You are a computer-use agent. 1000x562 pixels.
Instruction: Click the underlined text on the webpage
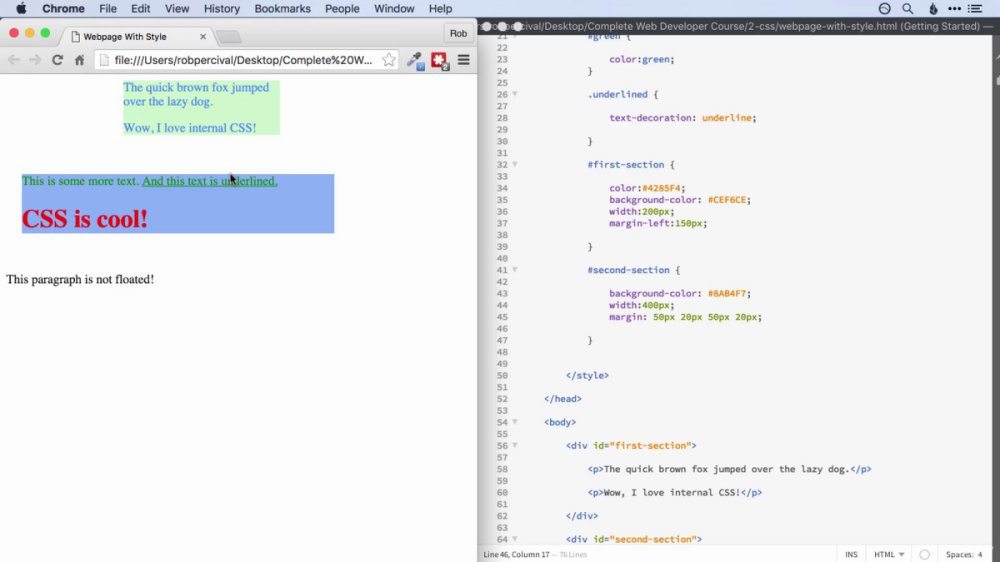point(210,181)
